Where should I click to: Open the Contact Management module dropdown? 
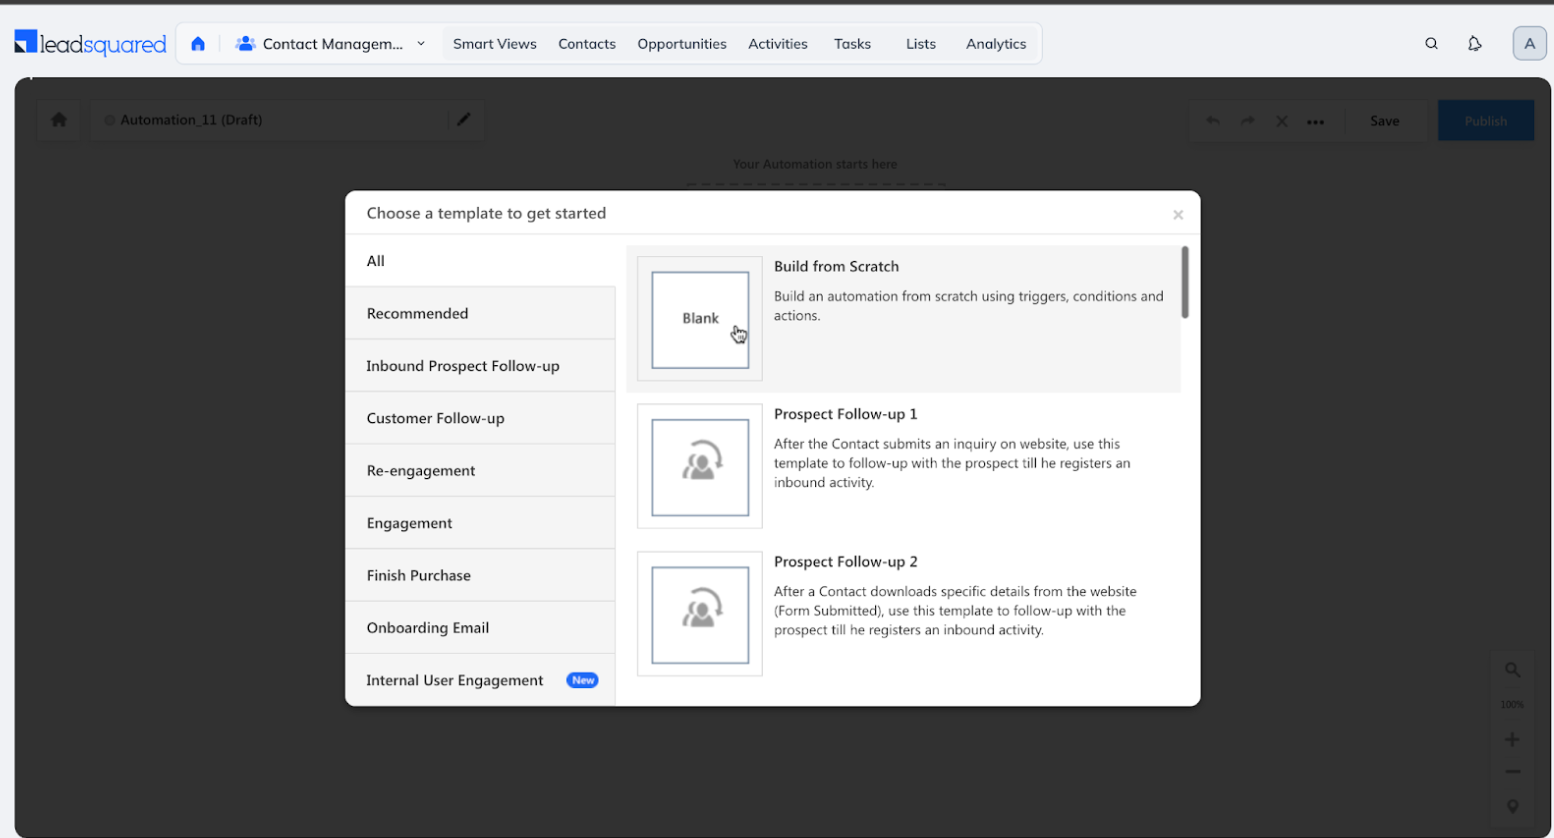[331, 44]
